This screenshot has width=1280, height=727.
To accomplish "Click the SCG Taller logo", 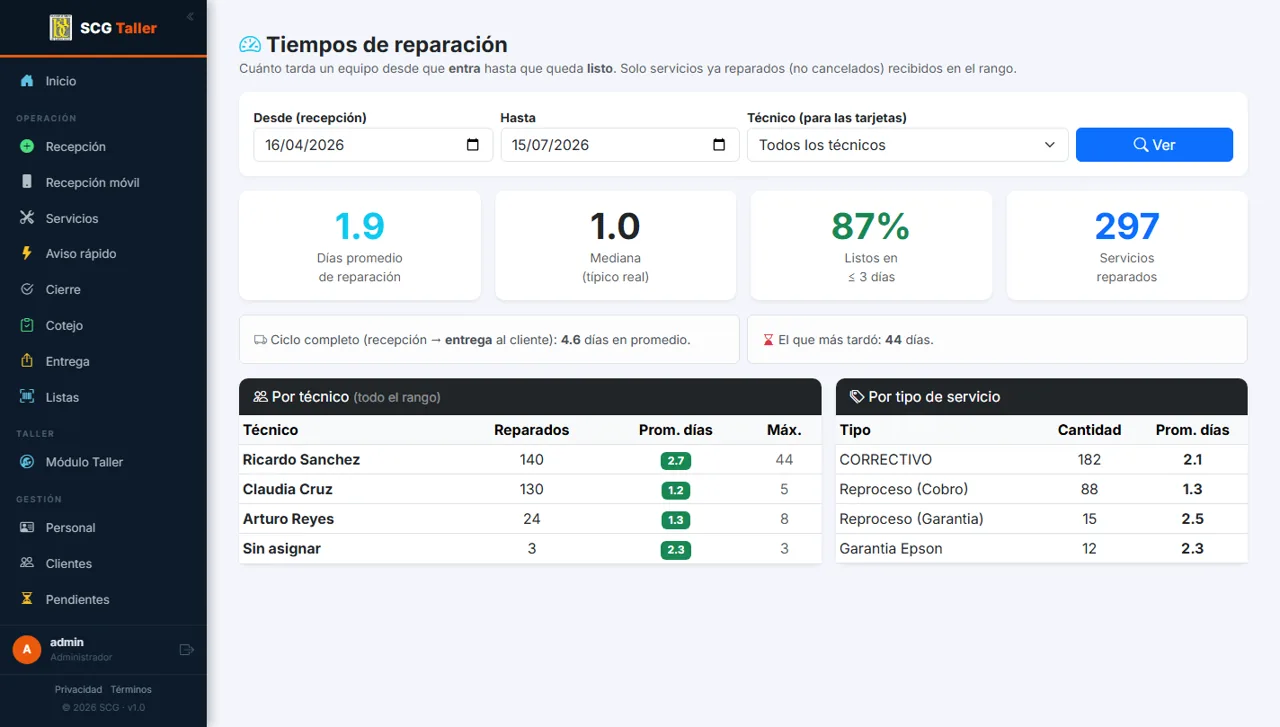I will (103, 28).
